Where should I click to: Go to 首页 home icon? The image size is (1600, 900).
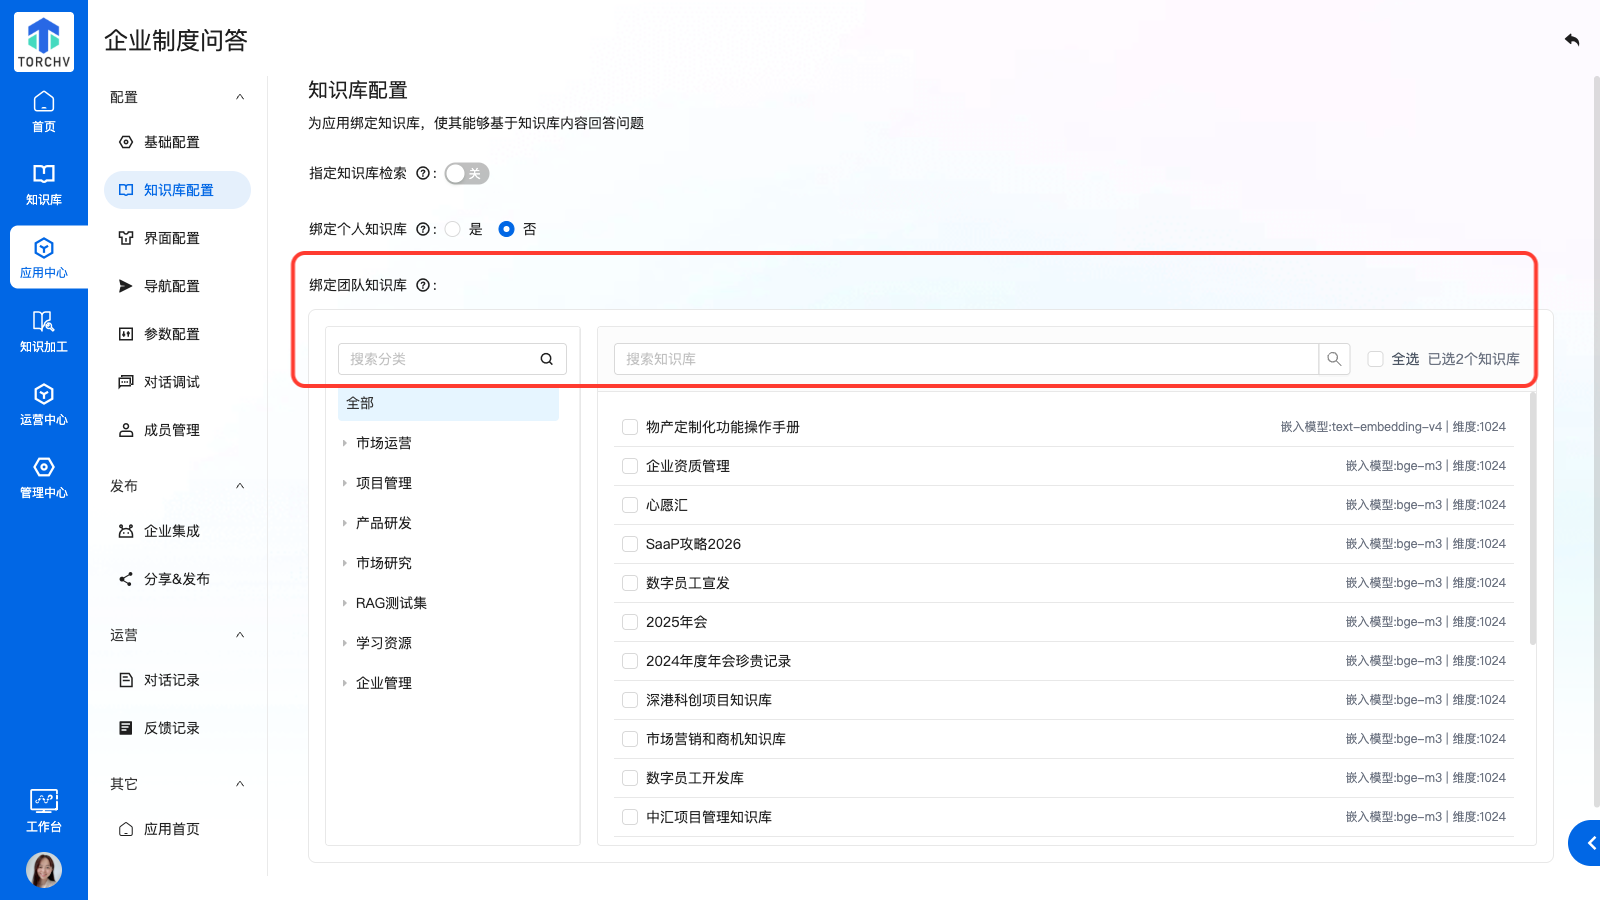click(x=44, y=112)
